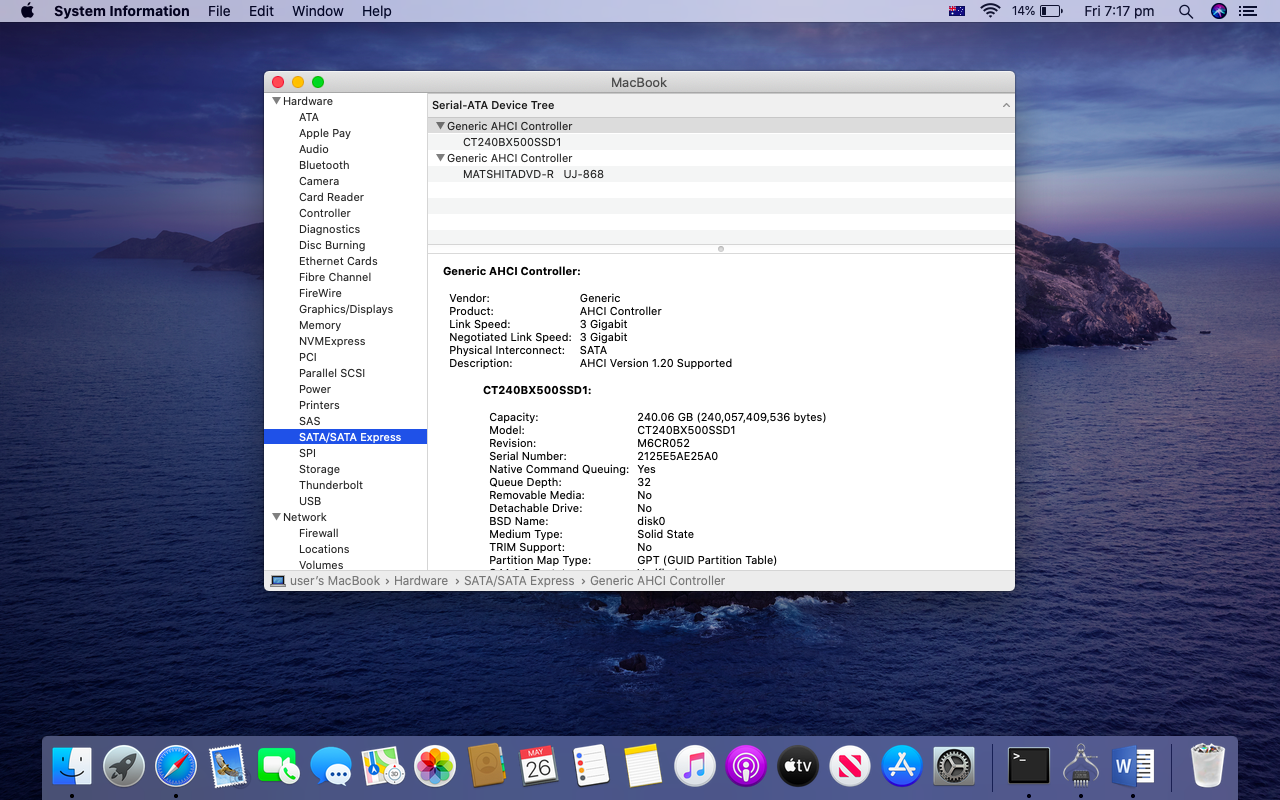Open Microsoft Word in the Dock
The height and width of the screenshot is (800, 1280).
pos(1132,767)
